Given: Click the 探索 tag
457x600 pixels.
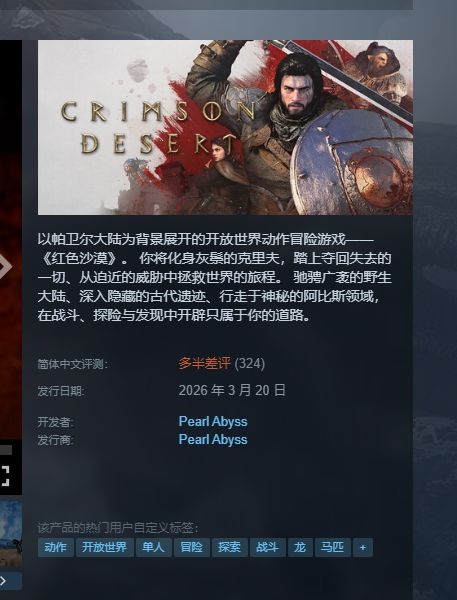Looking at the screenshot, I should tap(229, 548).
